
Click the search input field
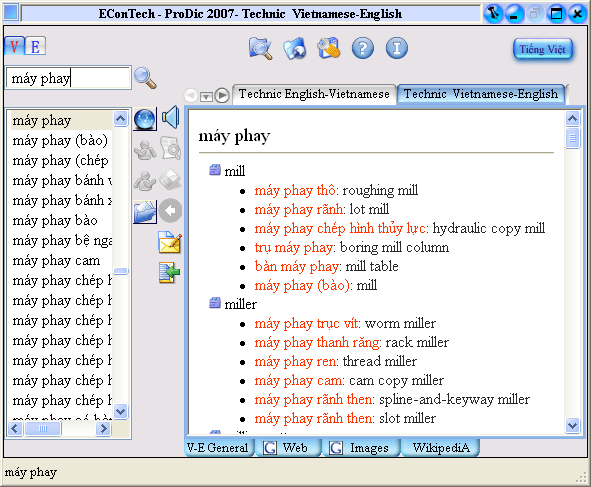click(68, 78)
